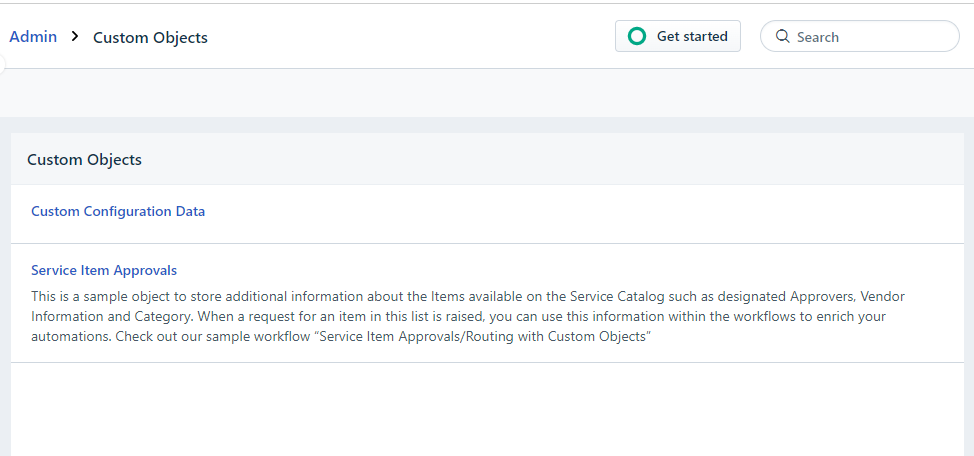Click the "Search" placeholder text
The width and height of the screenshot is (974, 456).
817,37
